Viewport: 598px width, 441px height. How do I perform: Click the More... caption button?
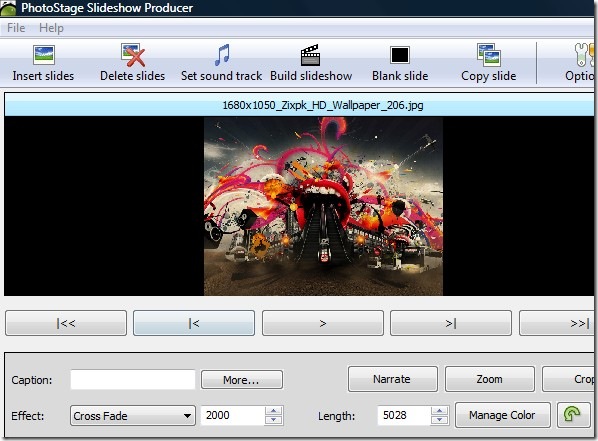(x=242, y=380)
